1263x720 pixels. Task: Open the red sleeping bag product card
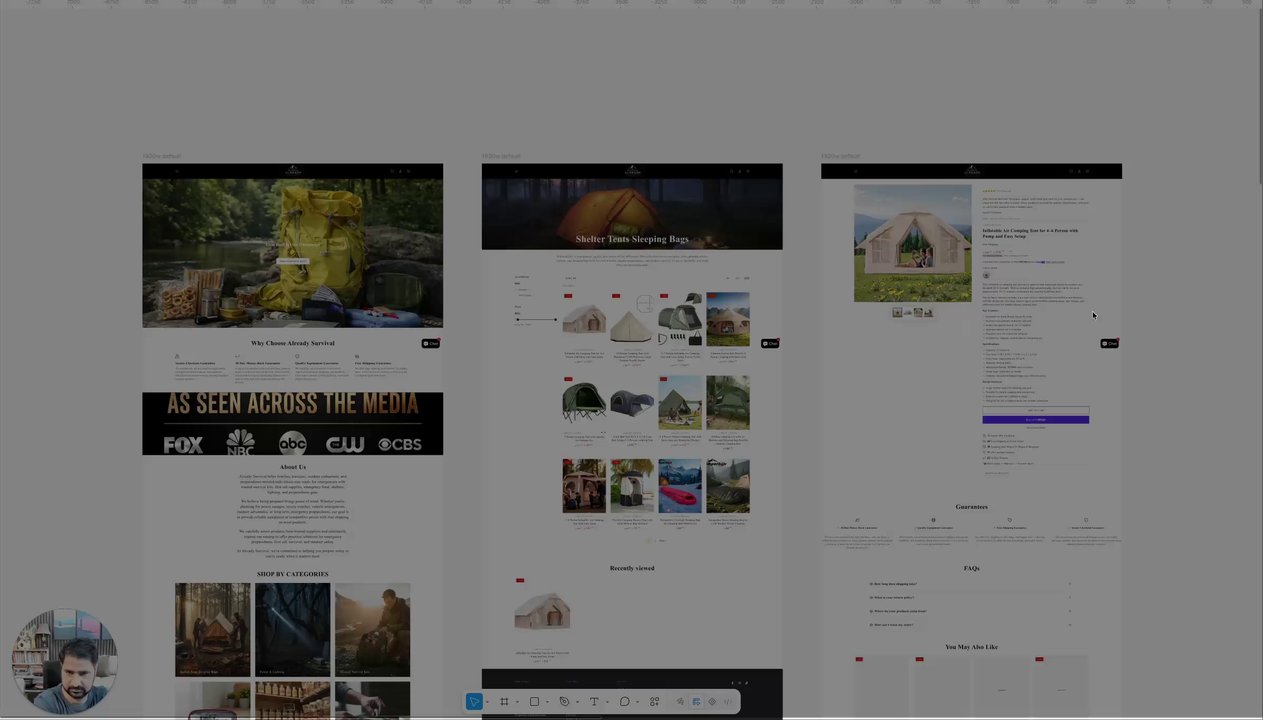680,487
